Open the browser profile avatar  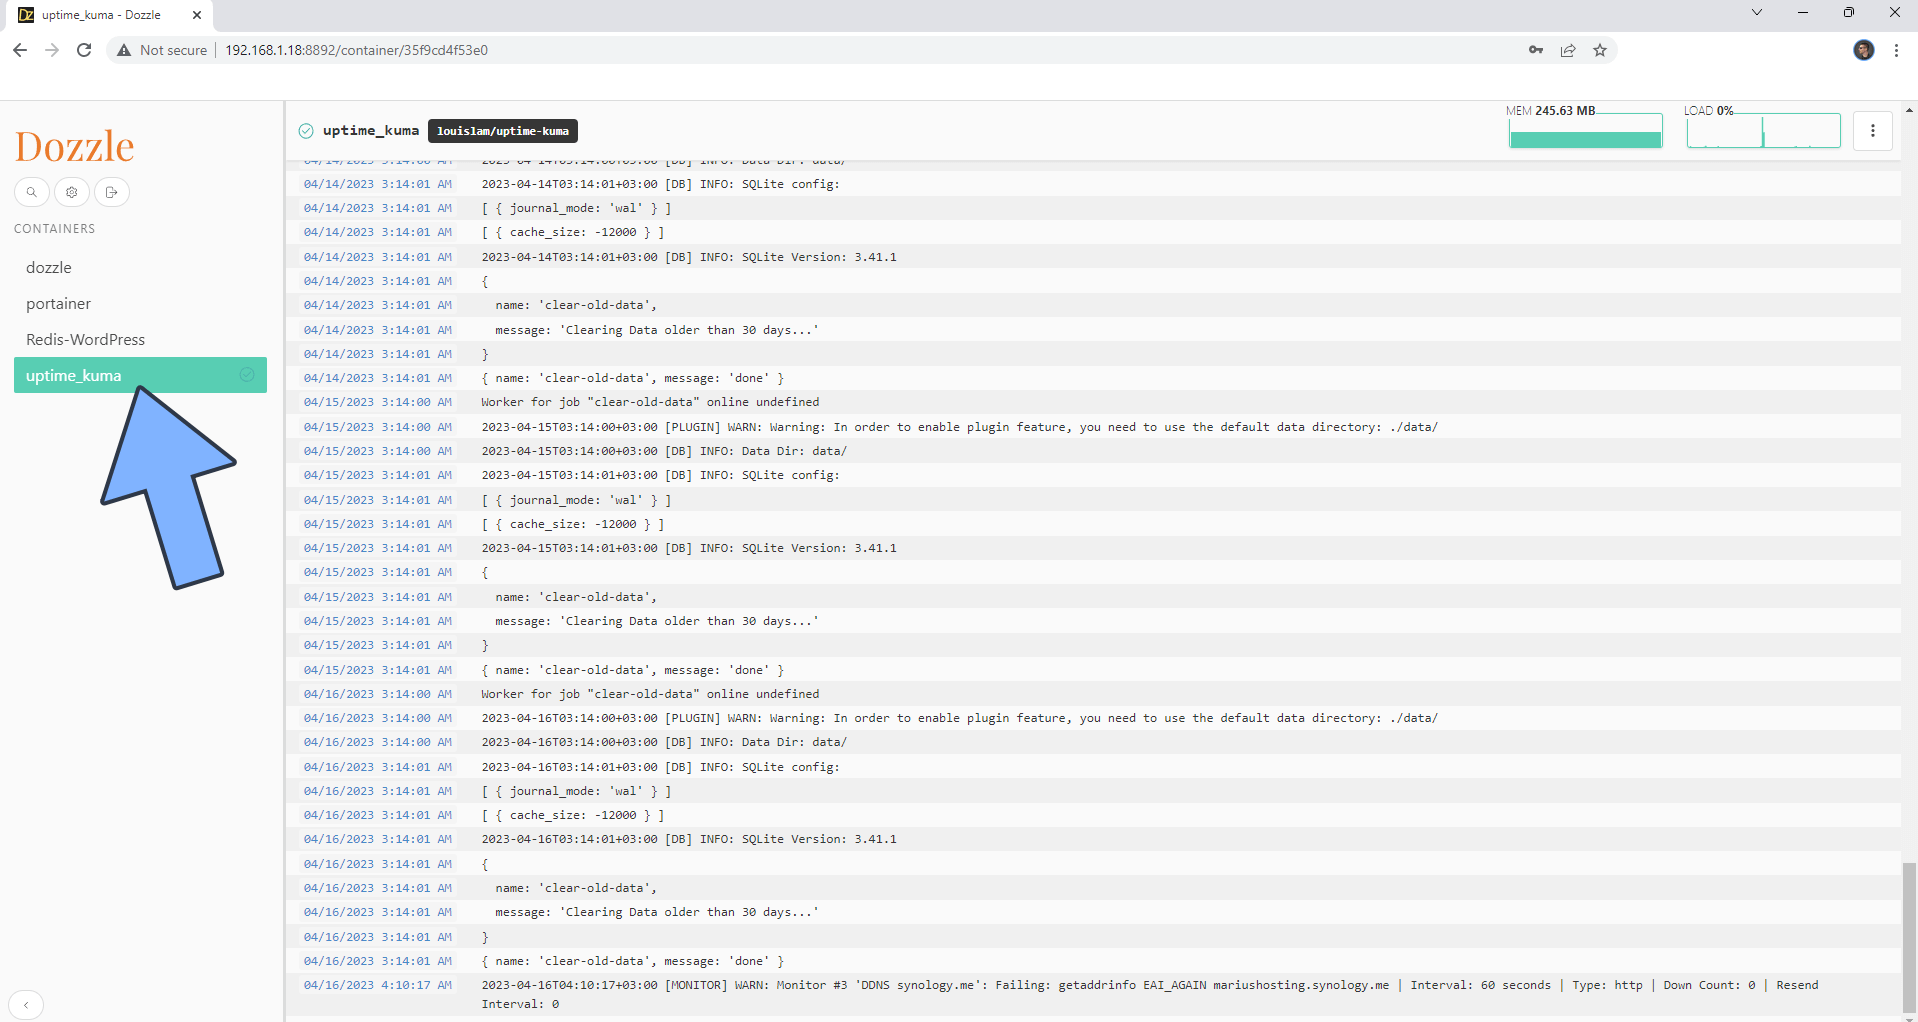pyautogui.click(x=1864, y=50)
